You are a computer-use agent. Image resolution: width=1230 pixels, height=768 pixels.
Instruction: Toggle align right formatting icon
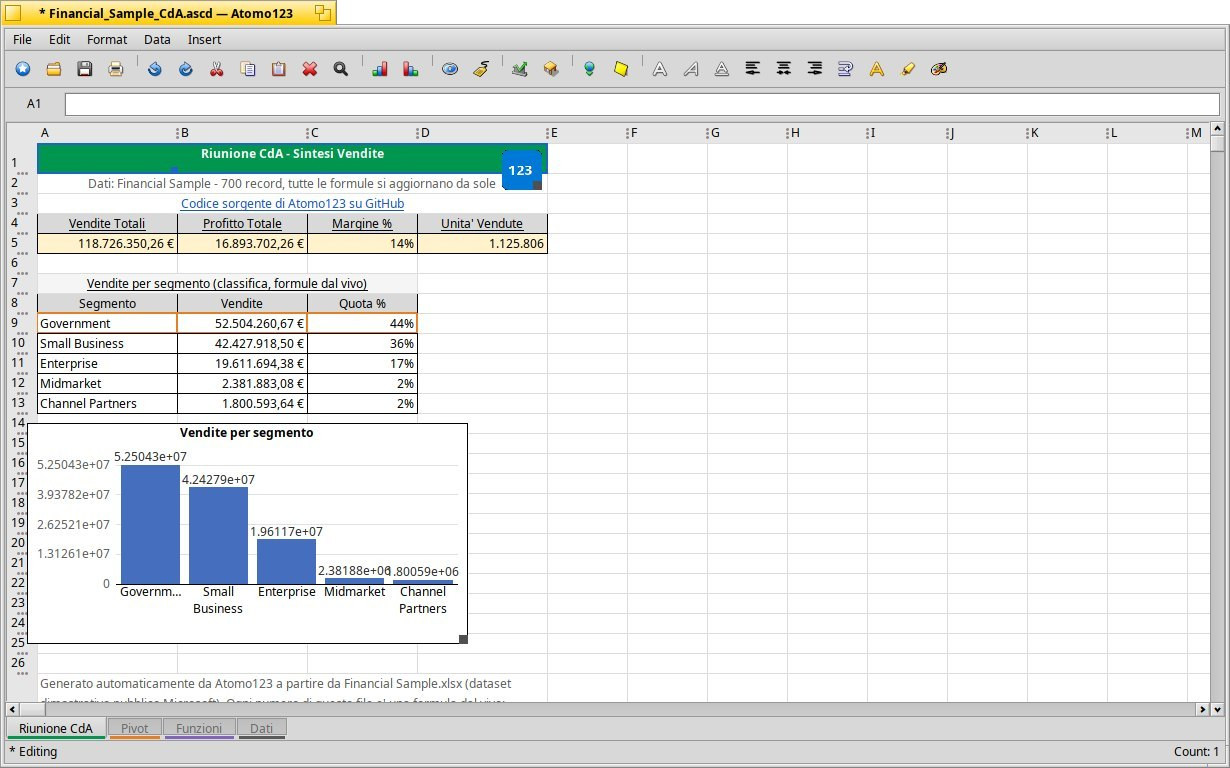(x=815, y=69)
